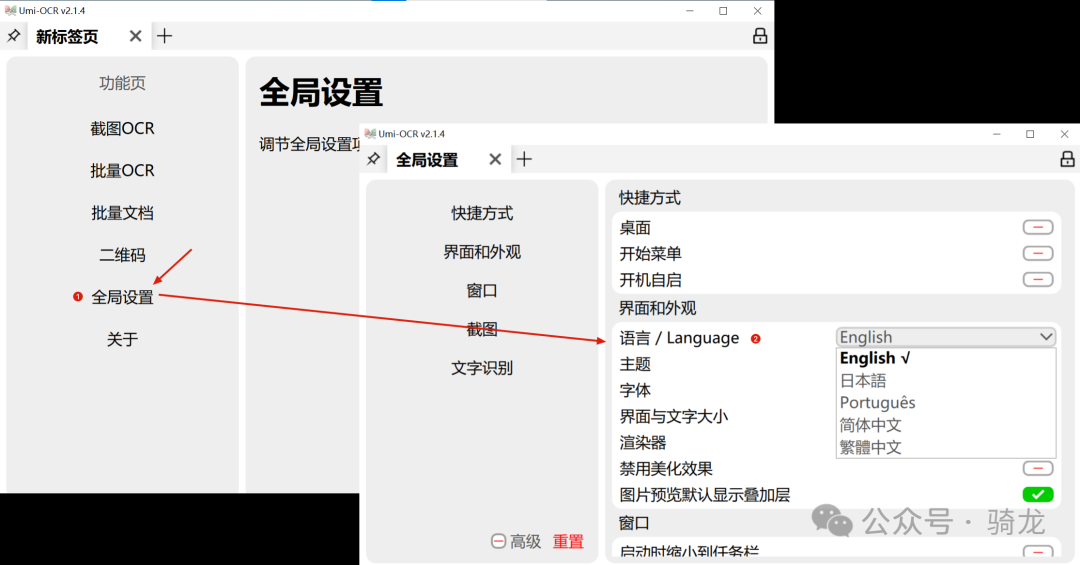Image resolution: width=1080 pixels, height=565 pixels.
Task: Add a new tab in the back window
Action: [x=165, y=36]
